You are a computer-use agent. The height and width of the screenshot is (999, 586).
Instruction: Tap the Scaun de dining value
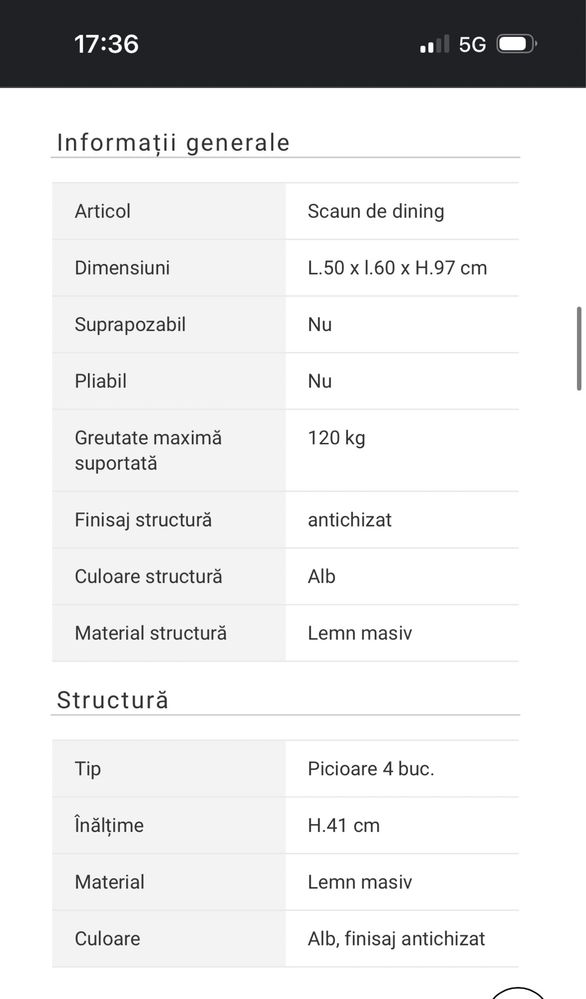pos(376,211)
